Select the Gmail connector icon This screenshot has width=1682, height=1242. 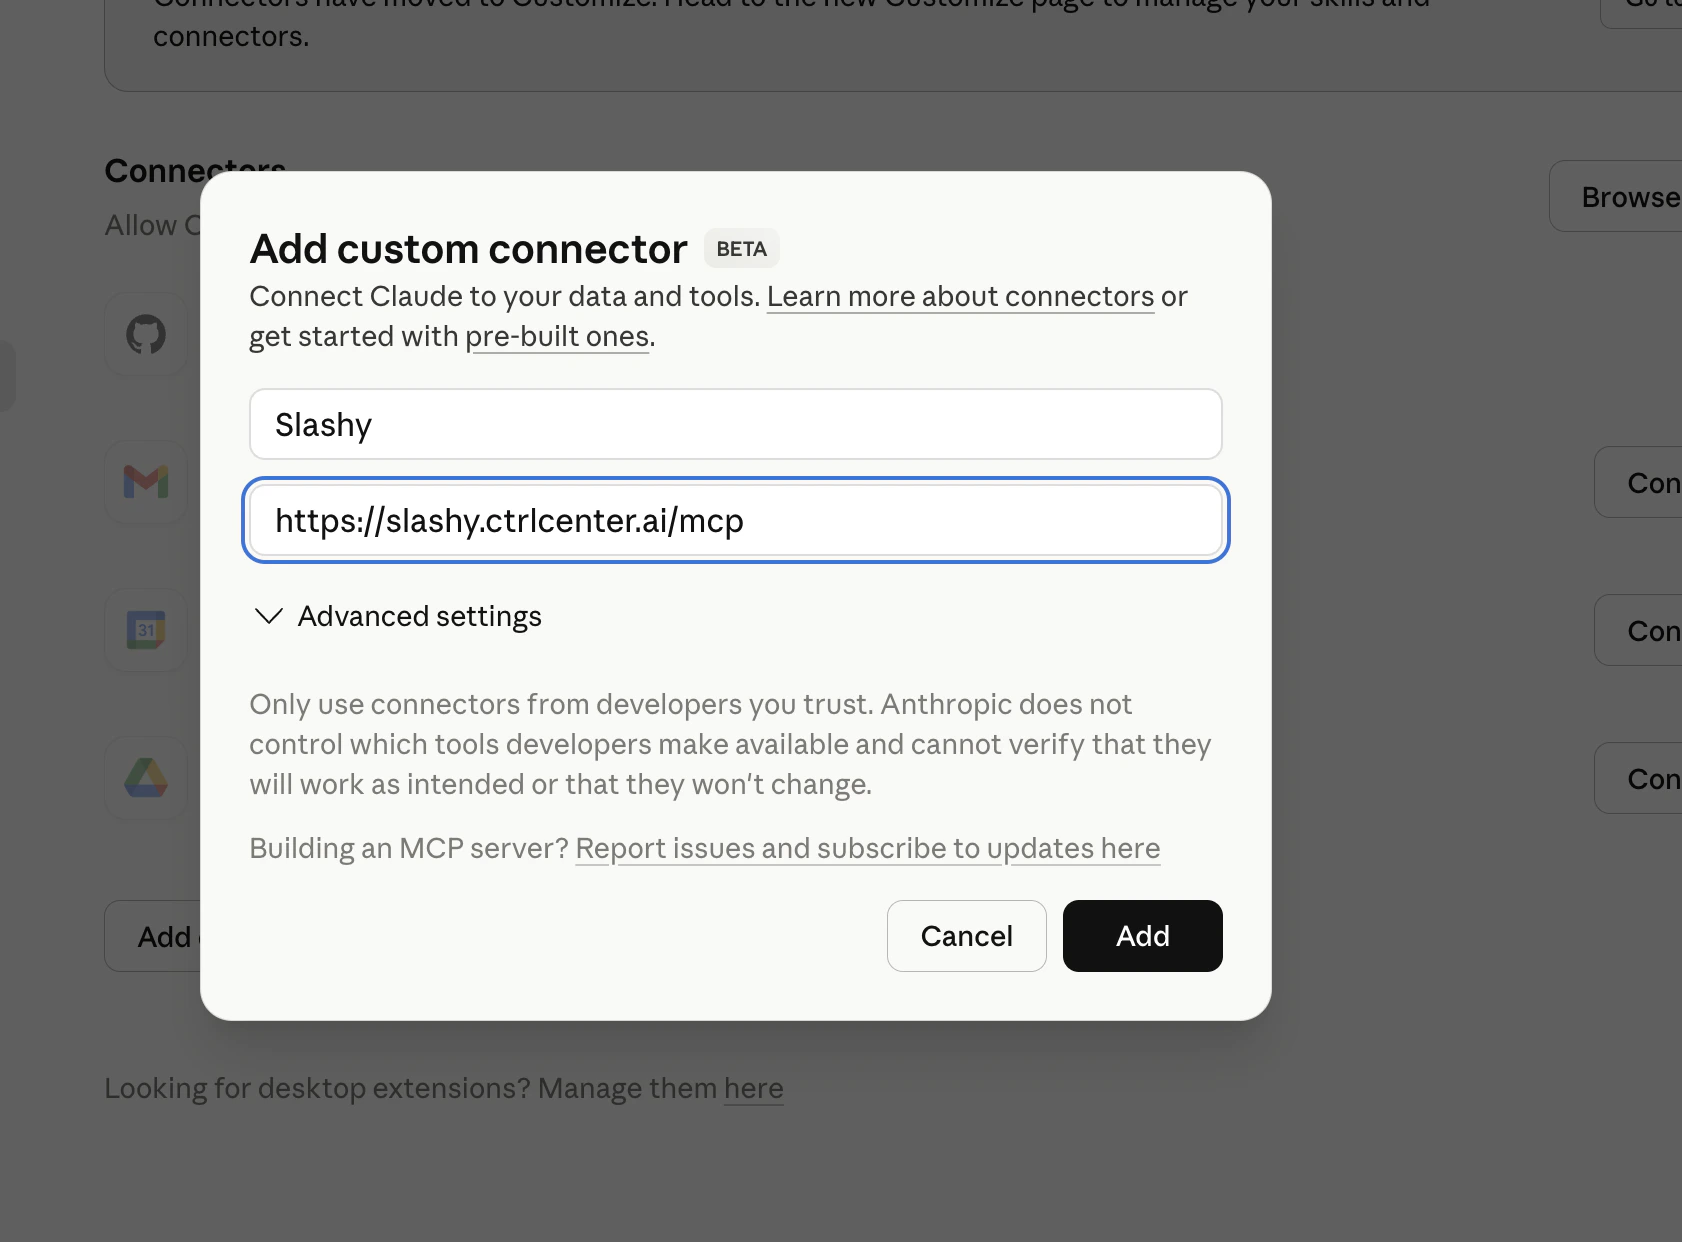[146, 482]
